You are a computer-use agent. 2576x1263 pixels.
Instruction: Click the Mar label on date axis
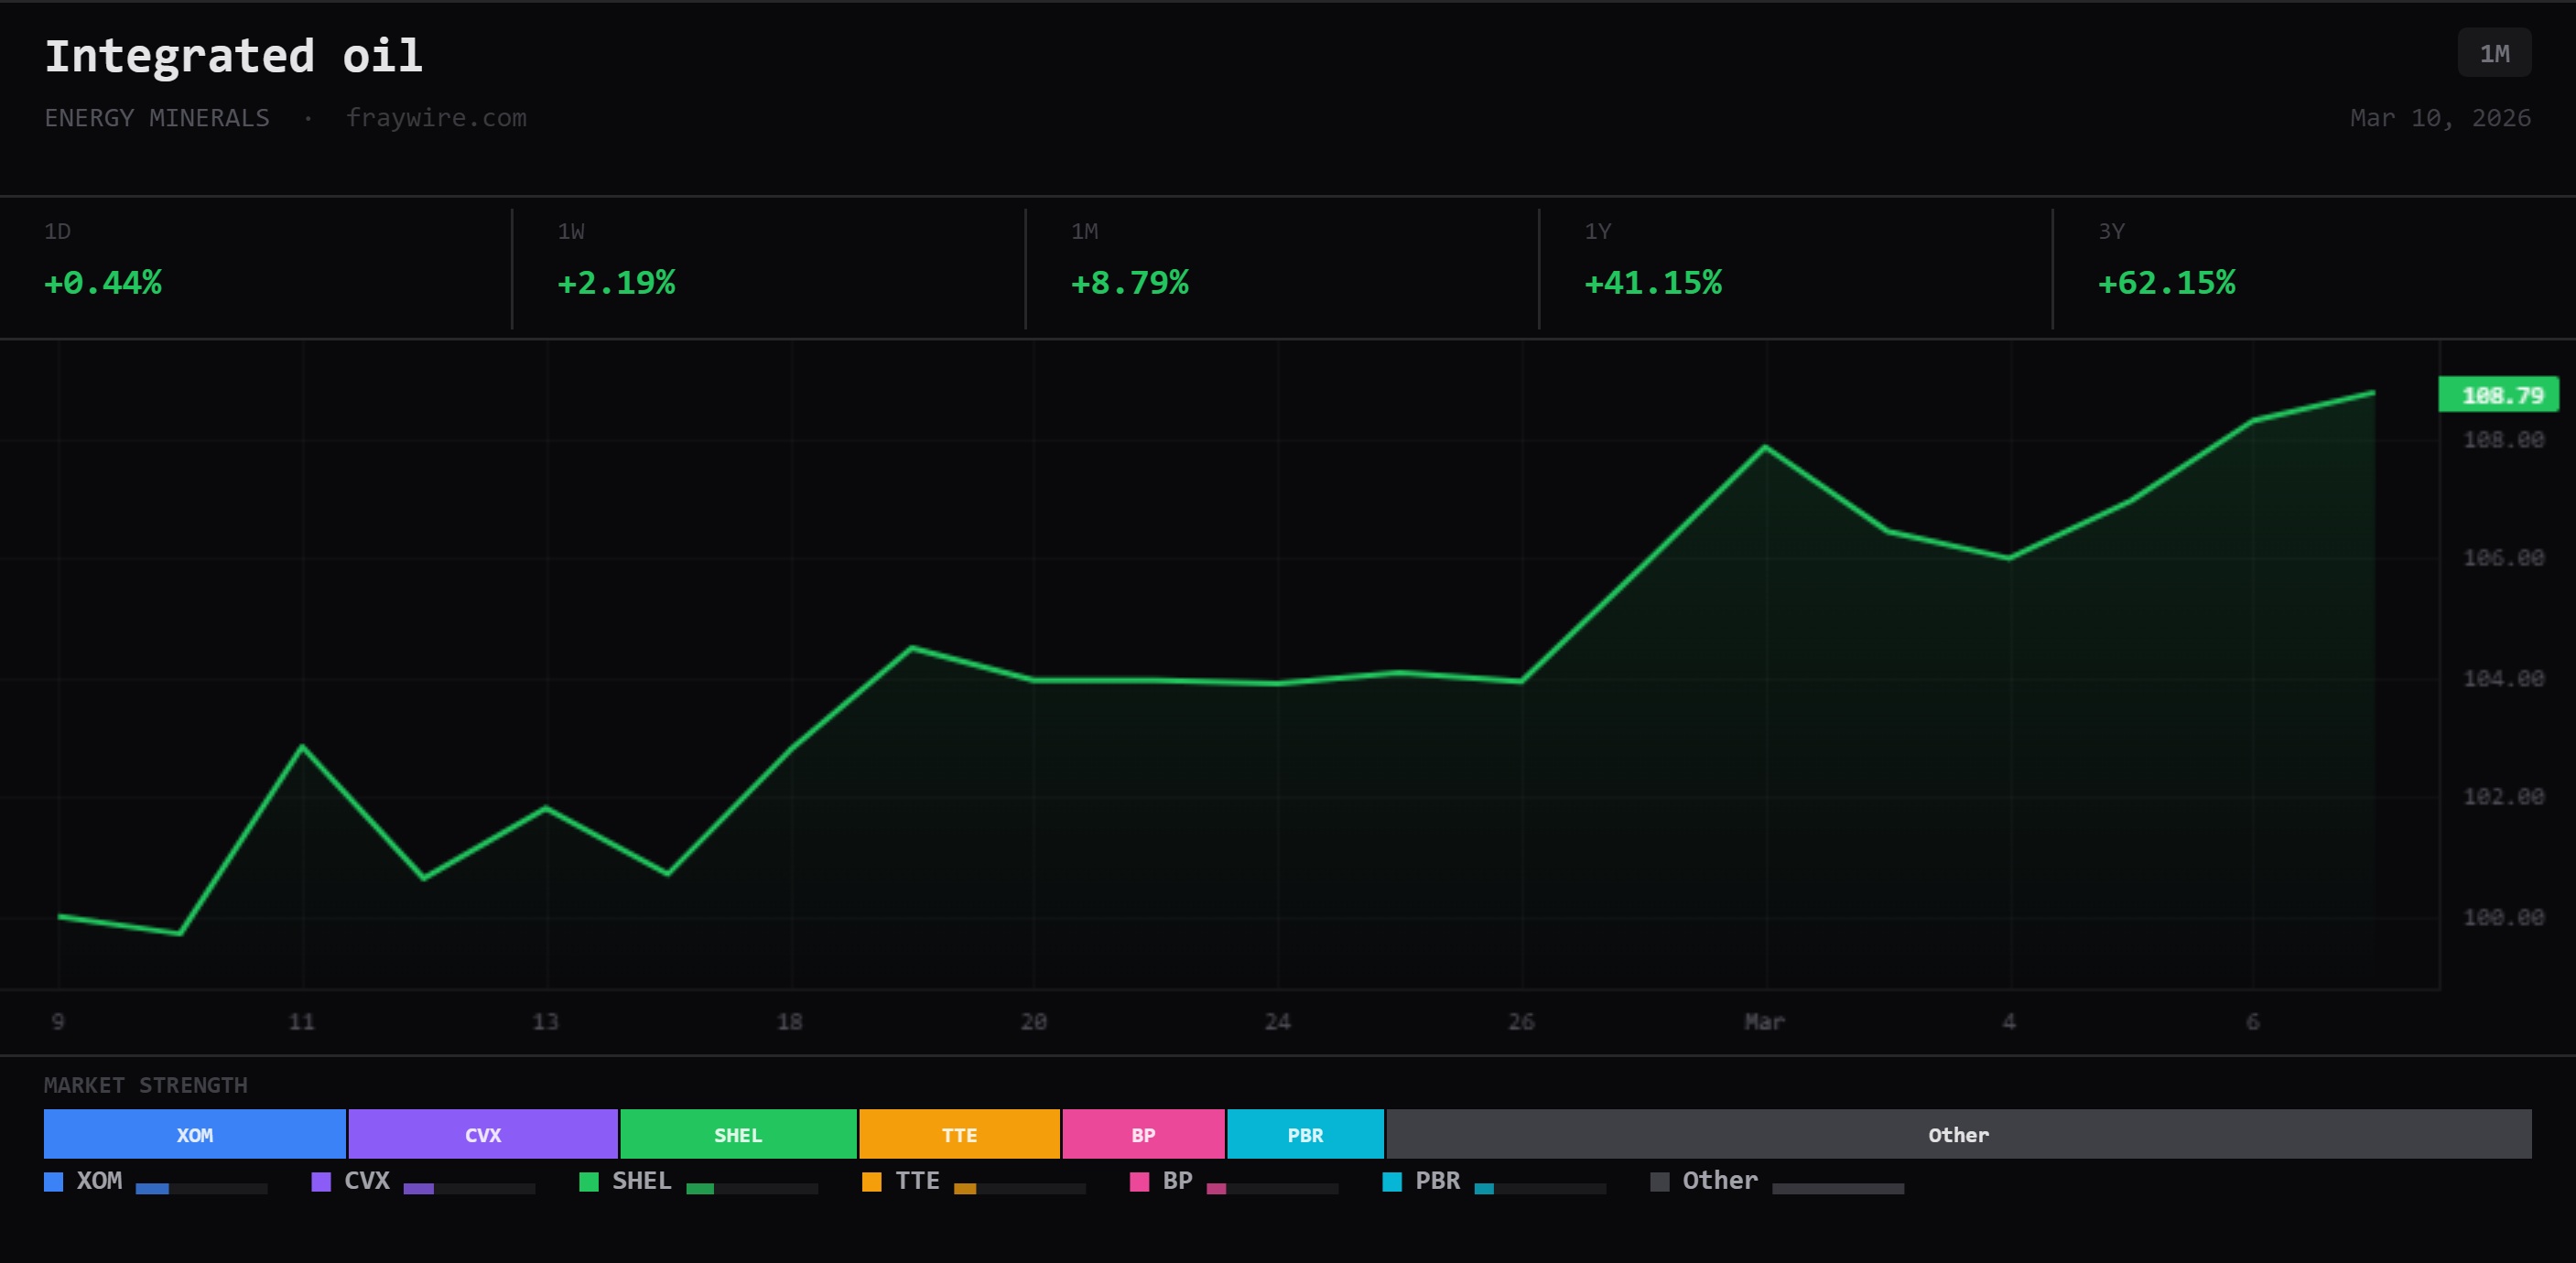(x=1764, y=1021)
